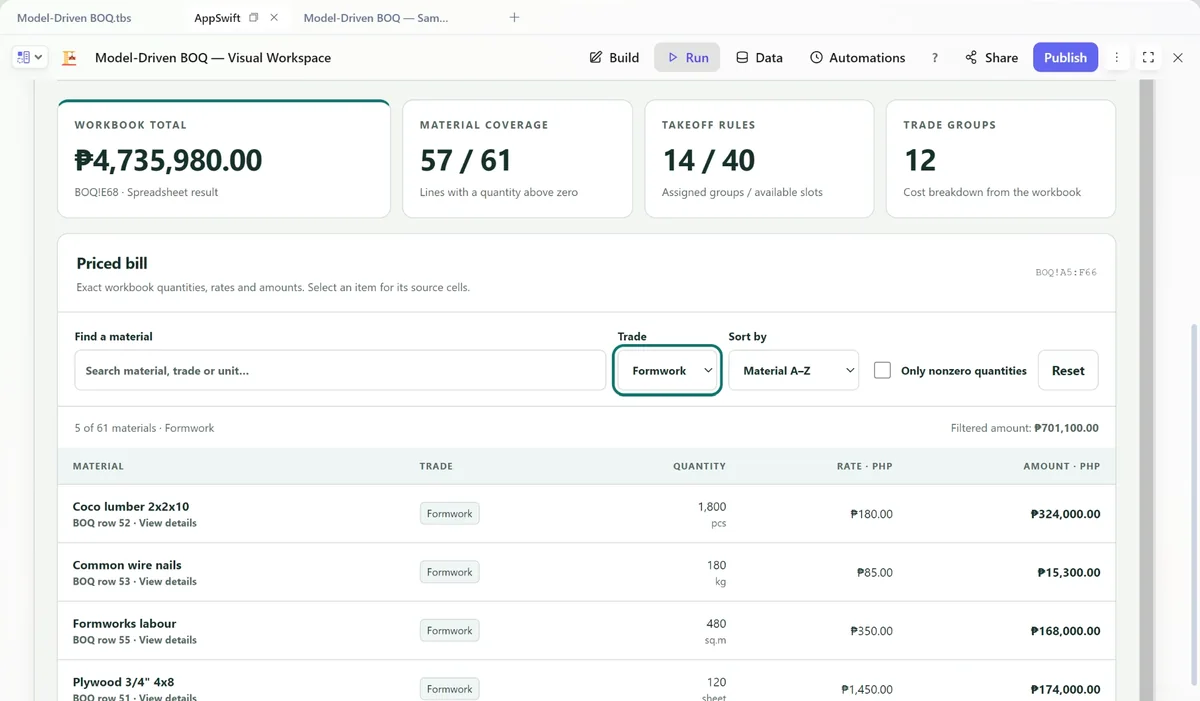Click the Trade Groups 12 card
1200x701 pixels.
[x=1001, y=158]
